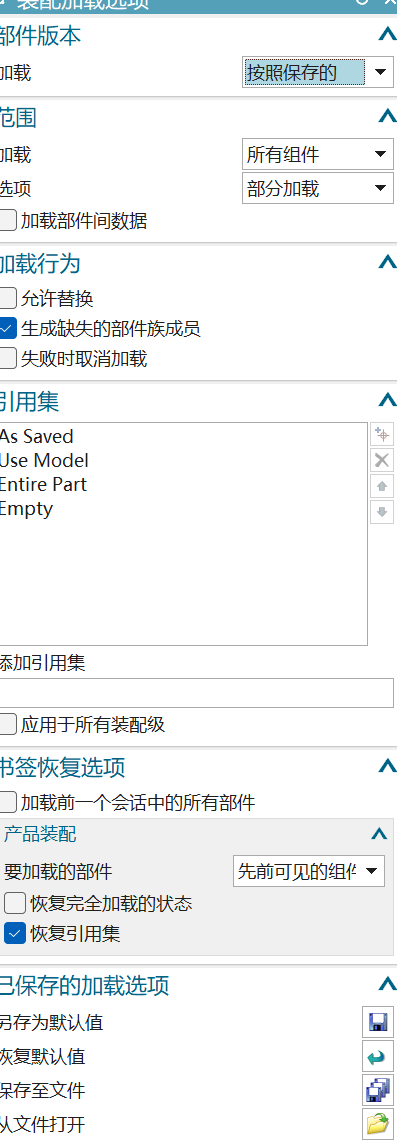This screenshot has height=1147, width=397.
Task: Click the open from file folder icon
Action: click(x=378, y=1124)
